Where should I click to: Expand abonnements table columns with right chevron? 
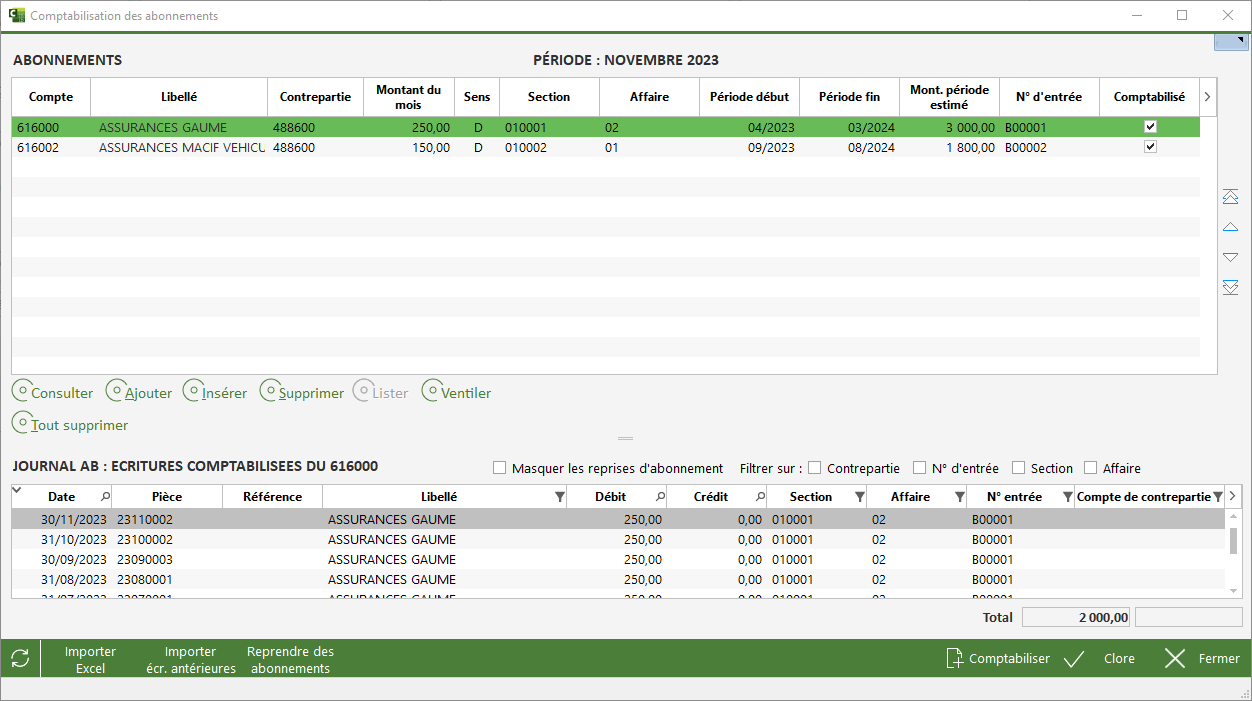pyautogui.click(x=1207, y=97)
